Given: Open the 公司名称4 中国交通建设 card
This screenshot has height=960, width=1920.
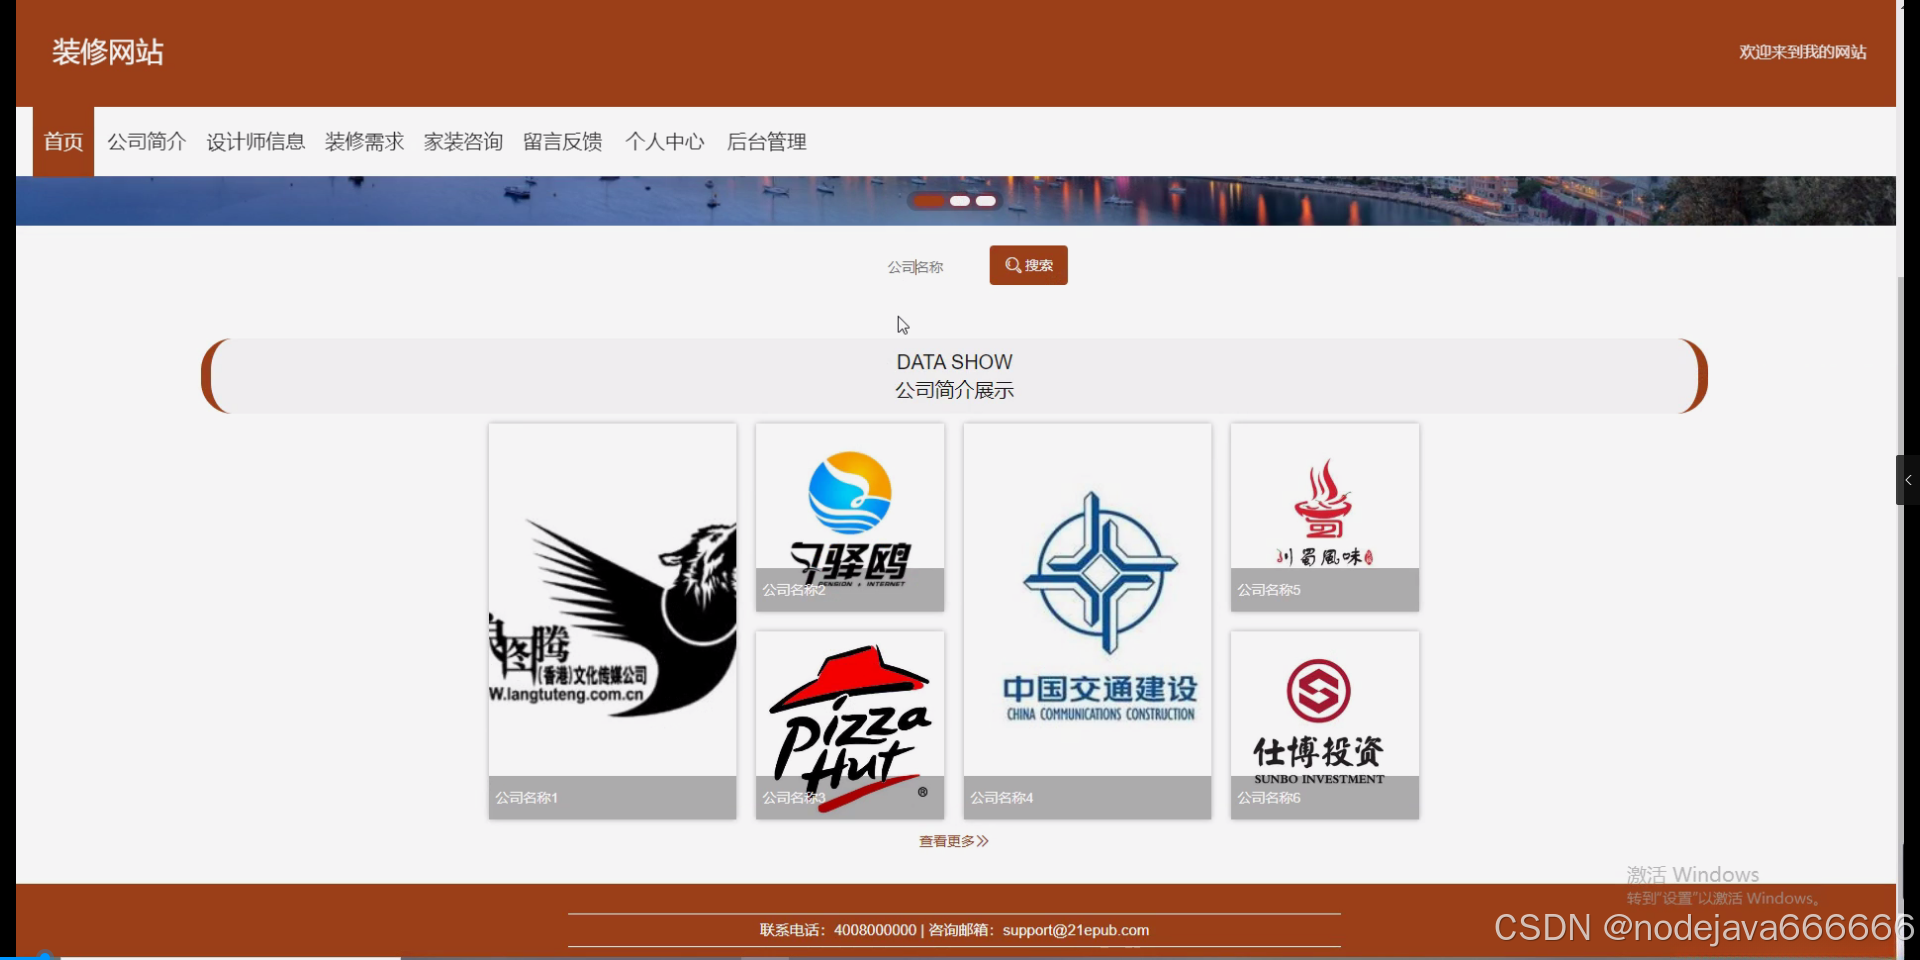Looking at the screenshot, I should (1087, 621).
